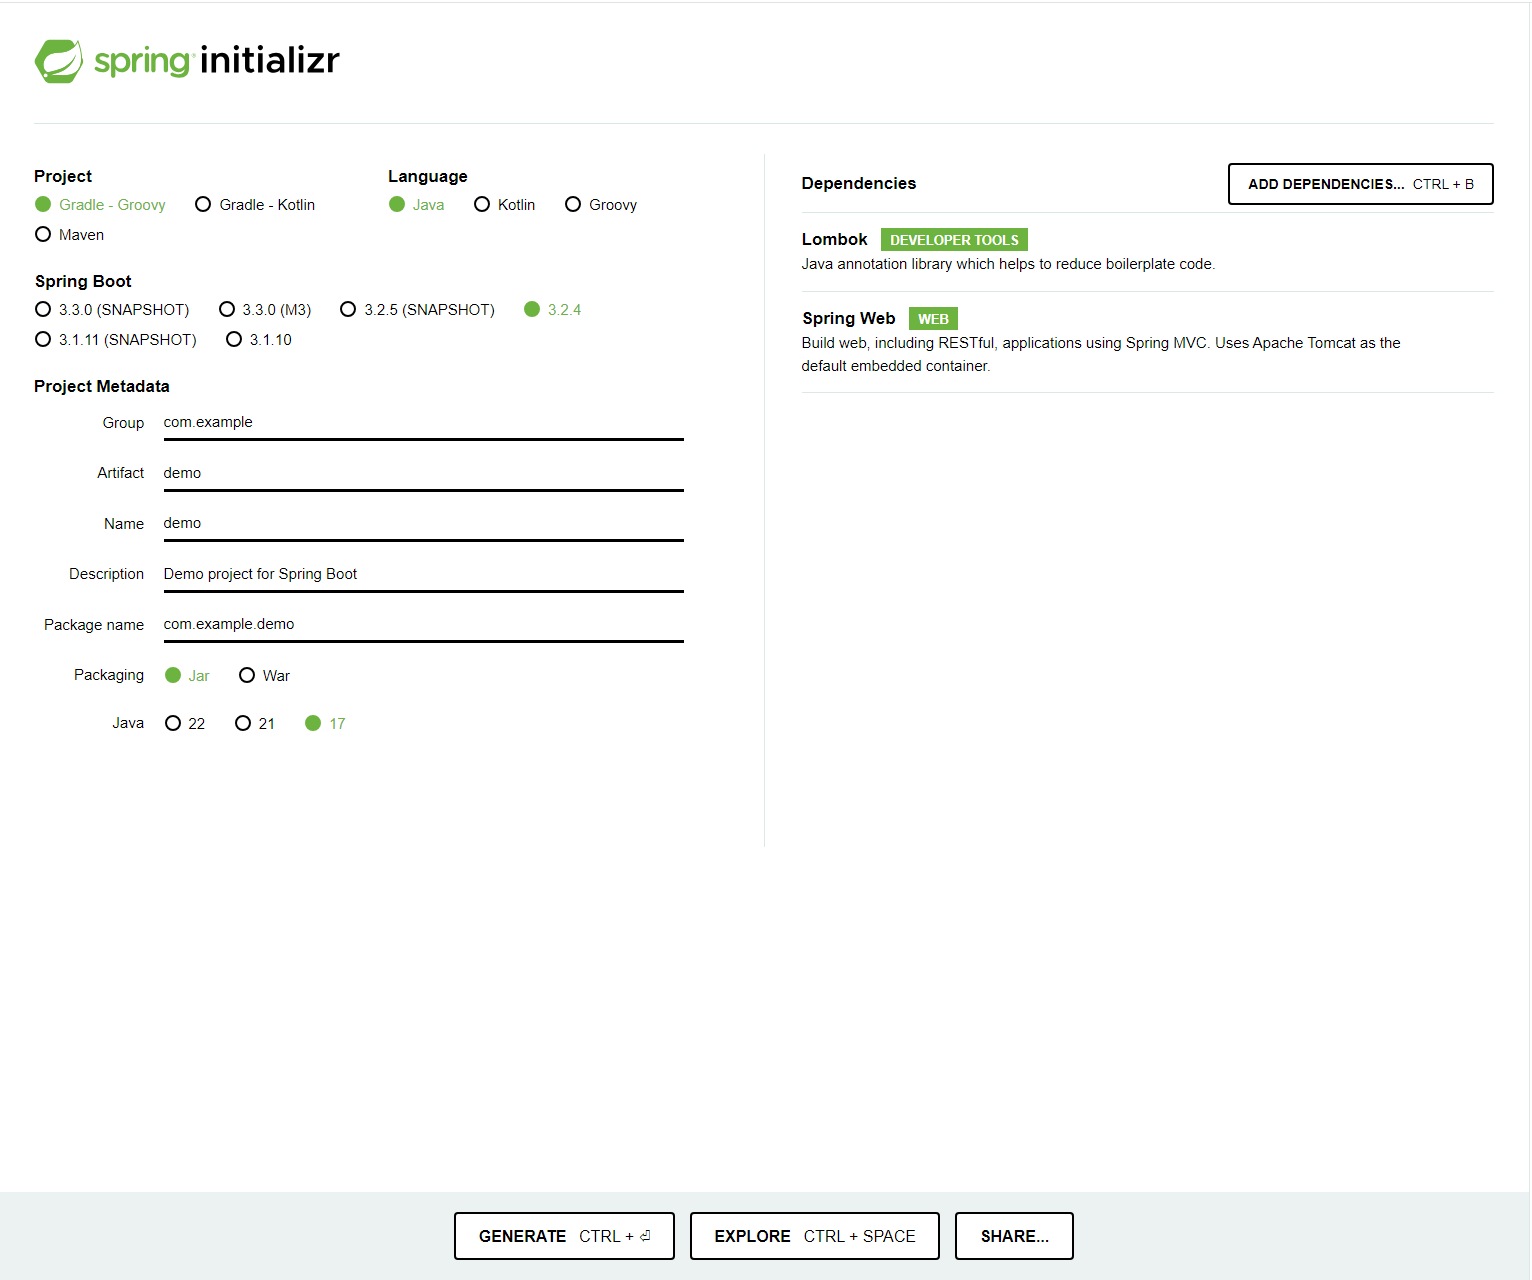
Task: Click the Explore project button
Action: pyautogui.click(x=815, y=1236)
